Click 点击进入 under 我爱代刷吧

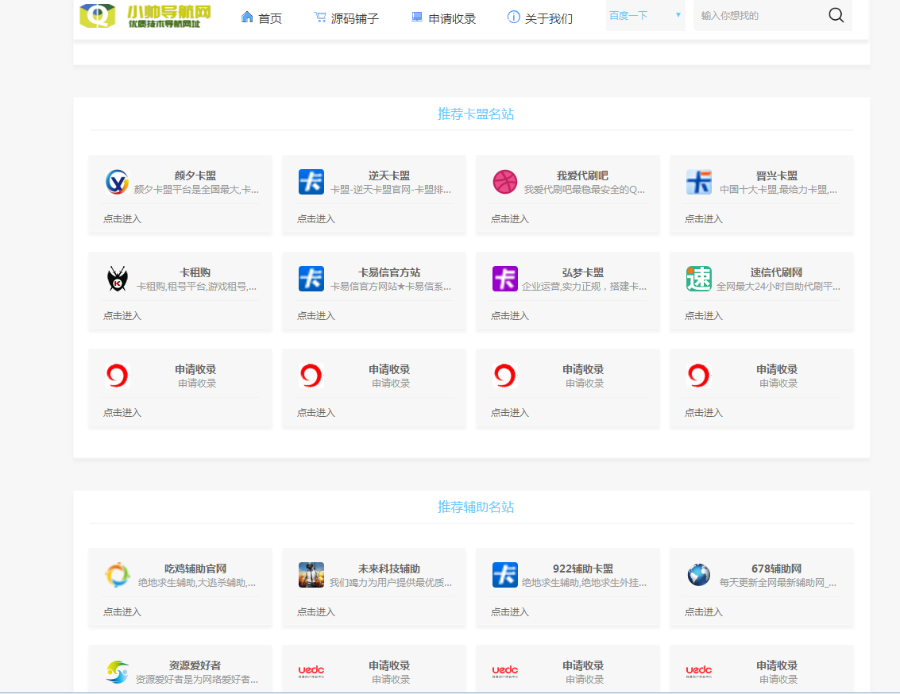click(x=510, y=219)
